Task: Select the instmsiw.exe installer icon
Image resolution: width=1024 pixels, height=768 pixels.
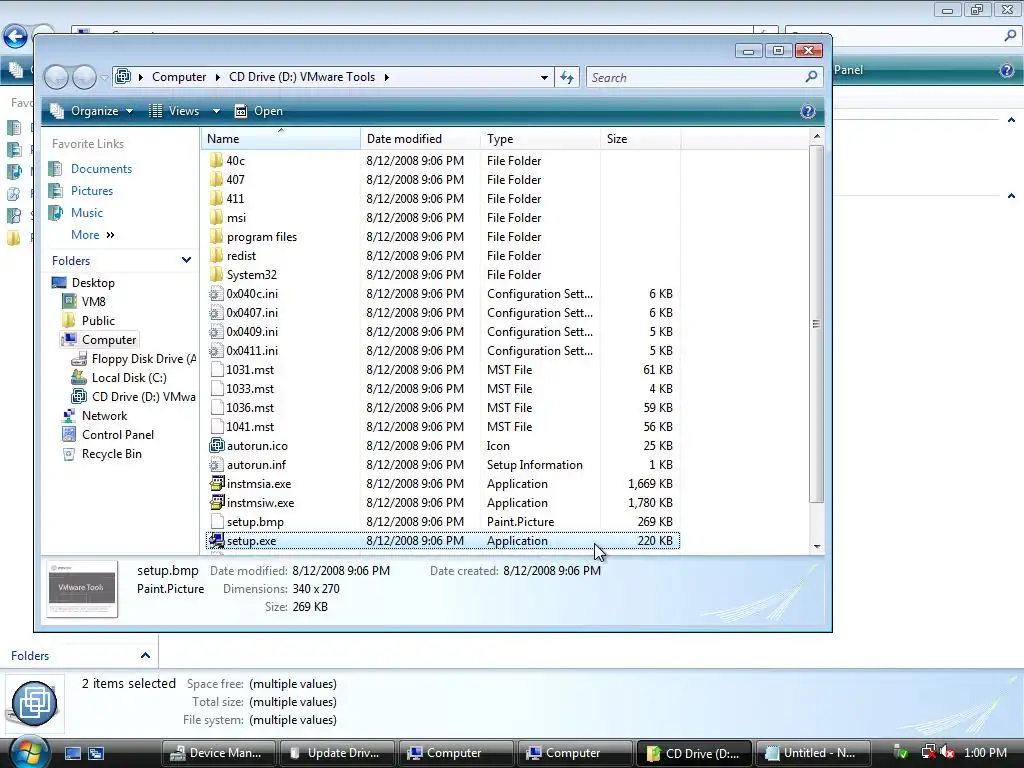Action: point(216,503)
